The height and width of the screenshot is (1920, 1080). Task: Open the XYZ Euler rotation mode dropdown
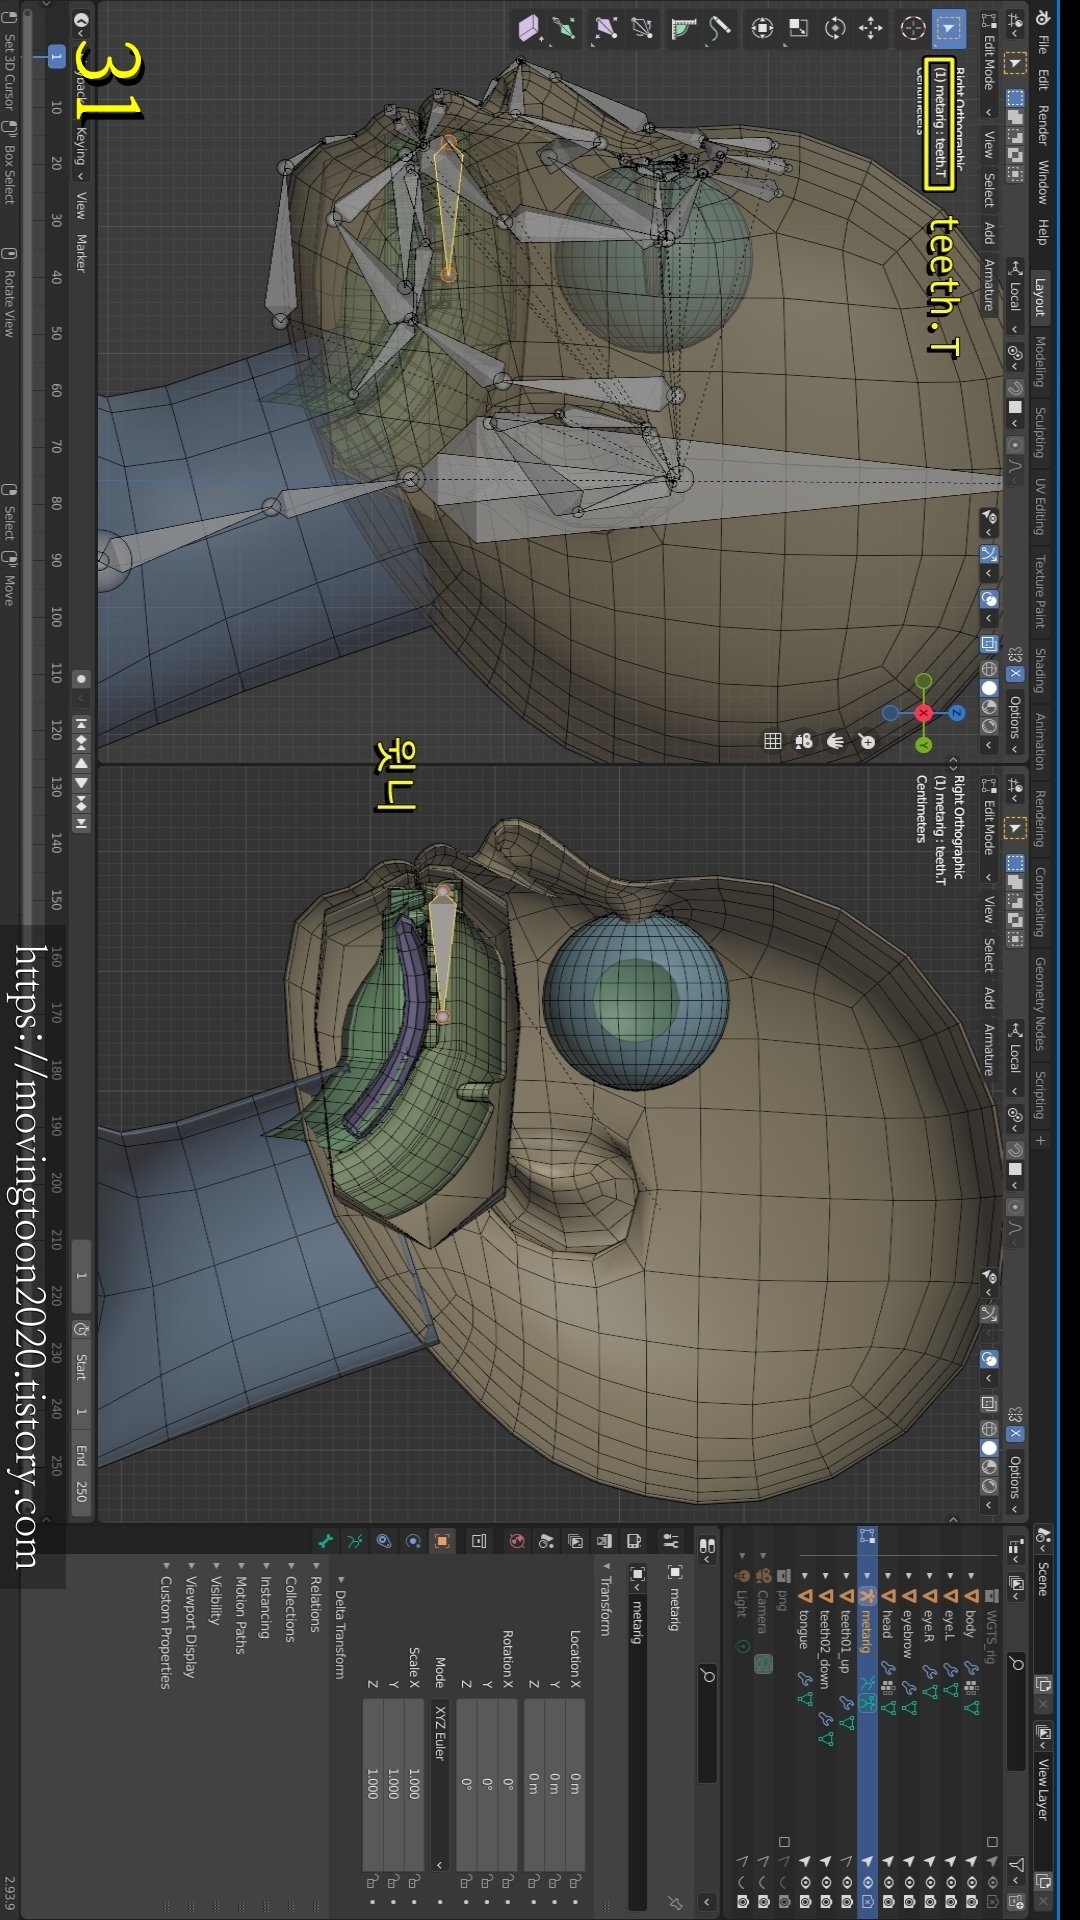pos(440,1785)
